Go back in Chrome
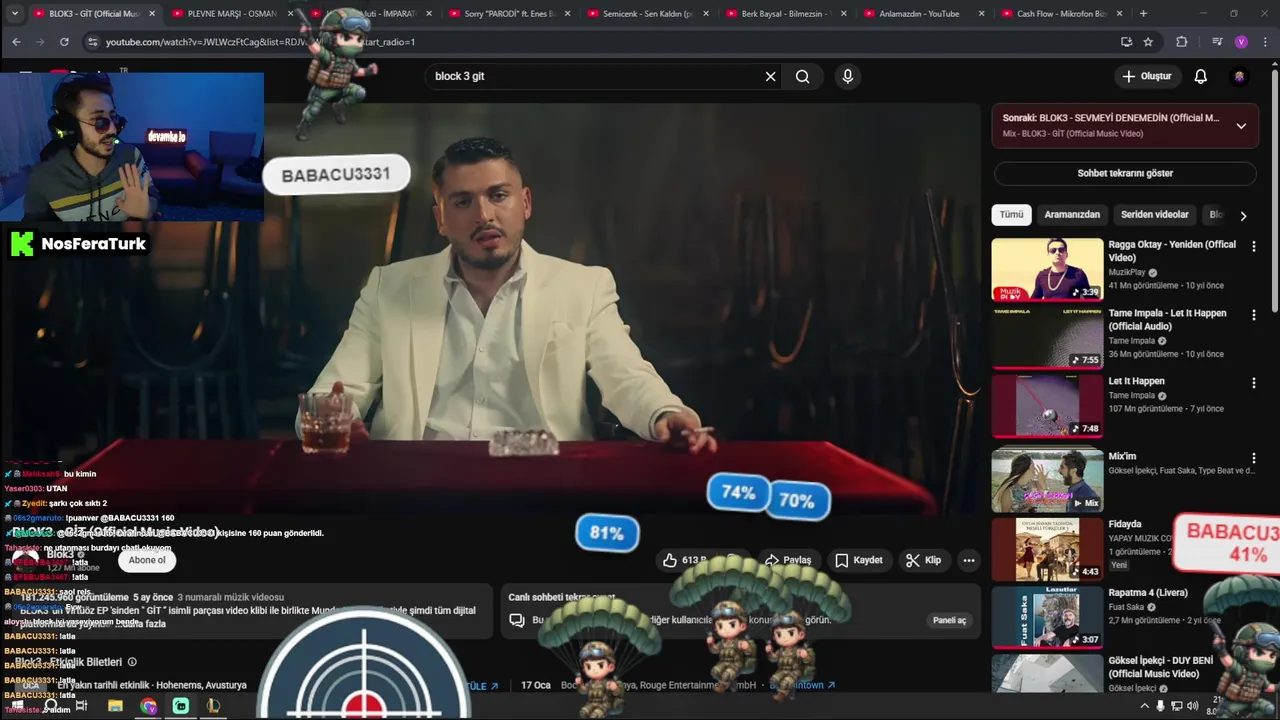The height and width of the screenshot is (720, 1280). pos(16,42)
